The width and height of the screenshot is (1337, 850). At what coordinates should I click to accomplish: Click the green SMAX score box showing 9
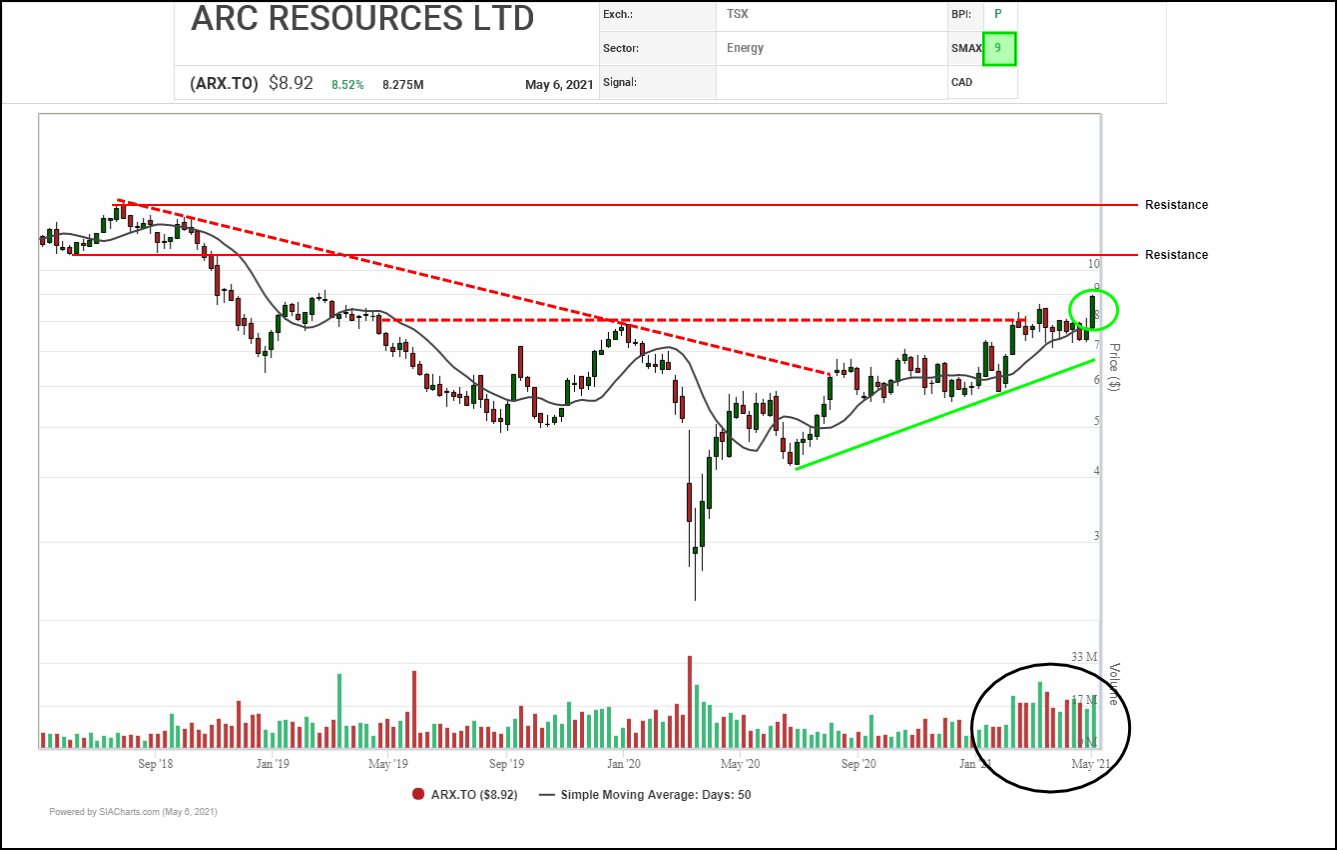pyautogui.click(x=998, y=48)
